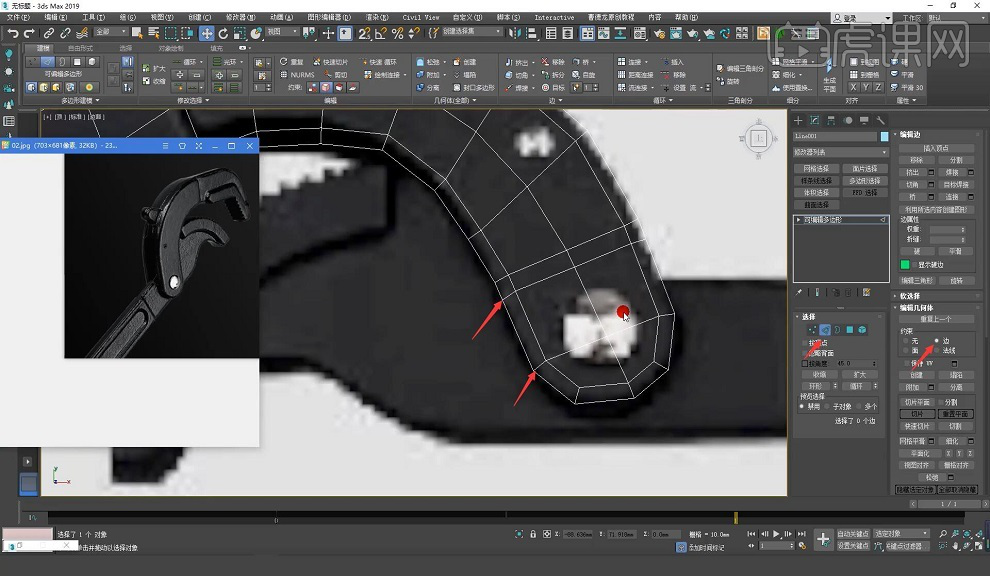Click the 重复上一个 button

pyautogui.click(x=936, y=319)
